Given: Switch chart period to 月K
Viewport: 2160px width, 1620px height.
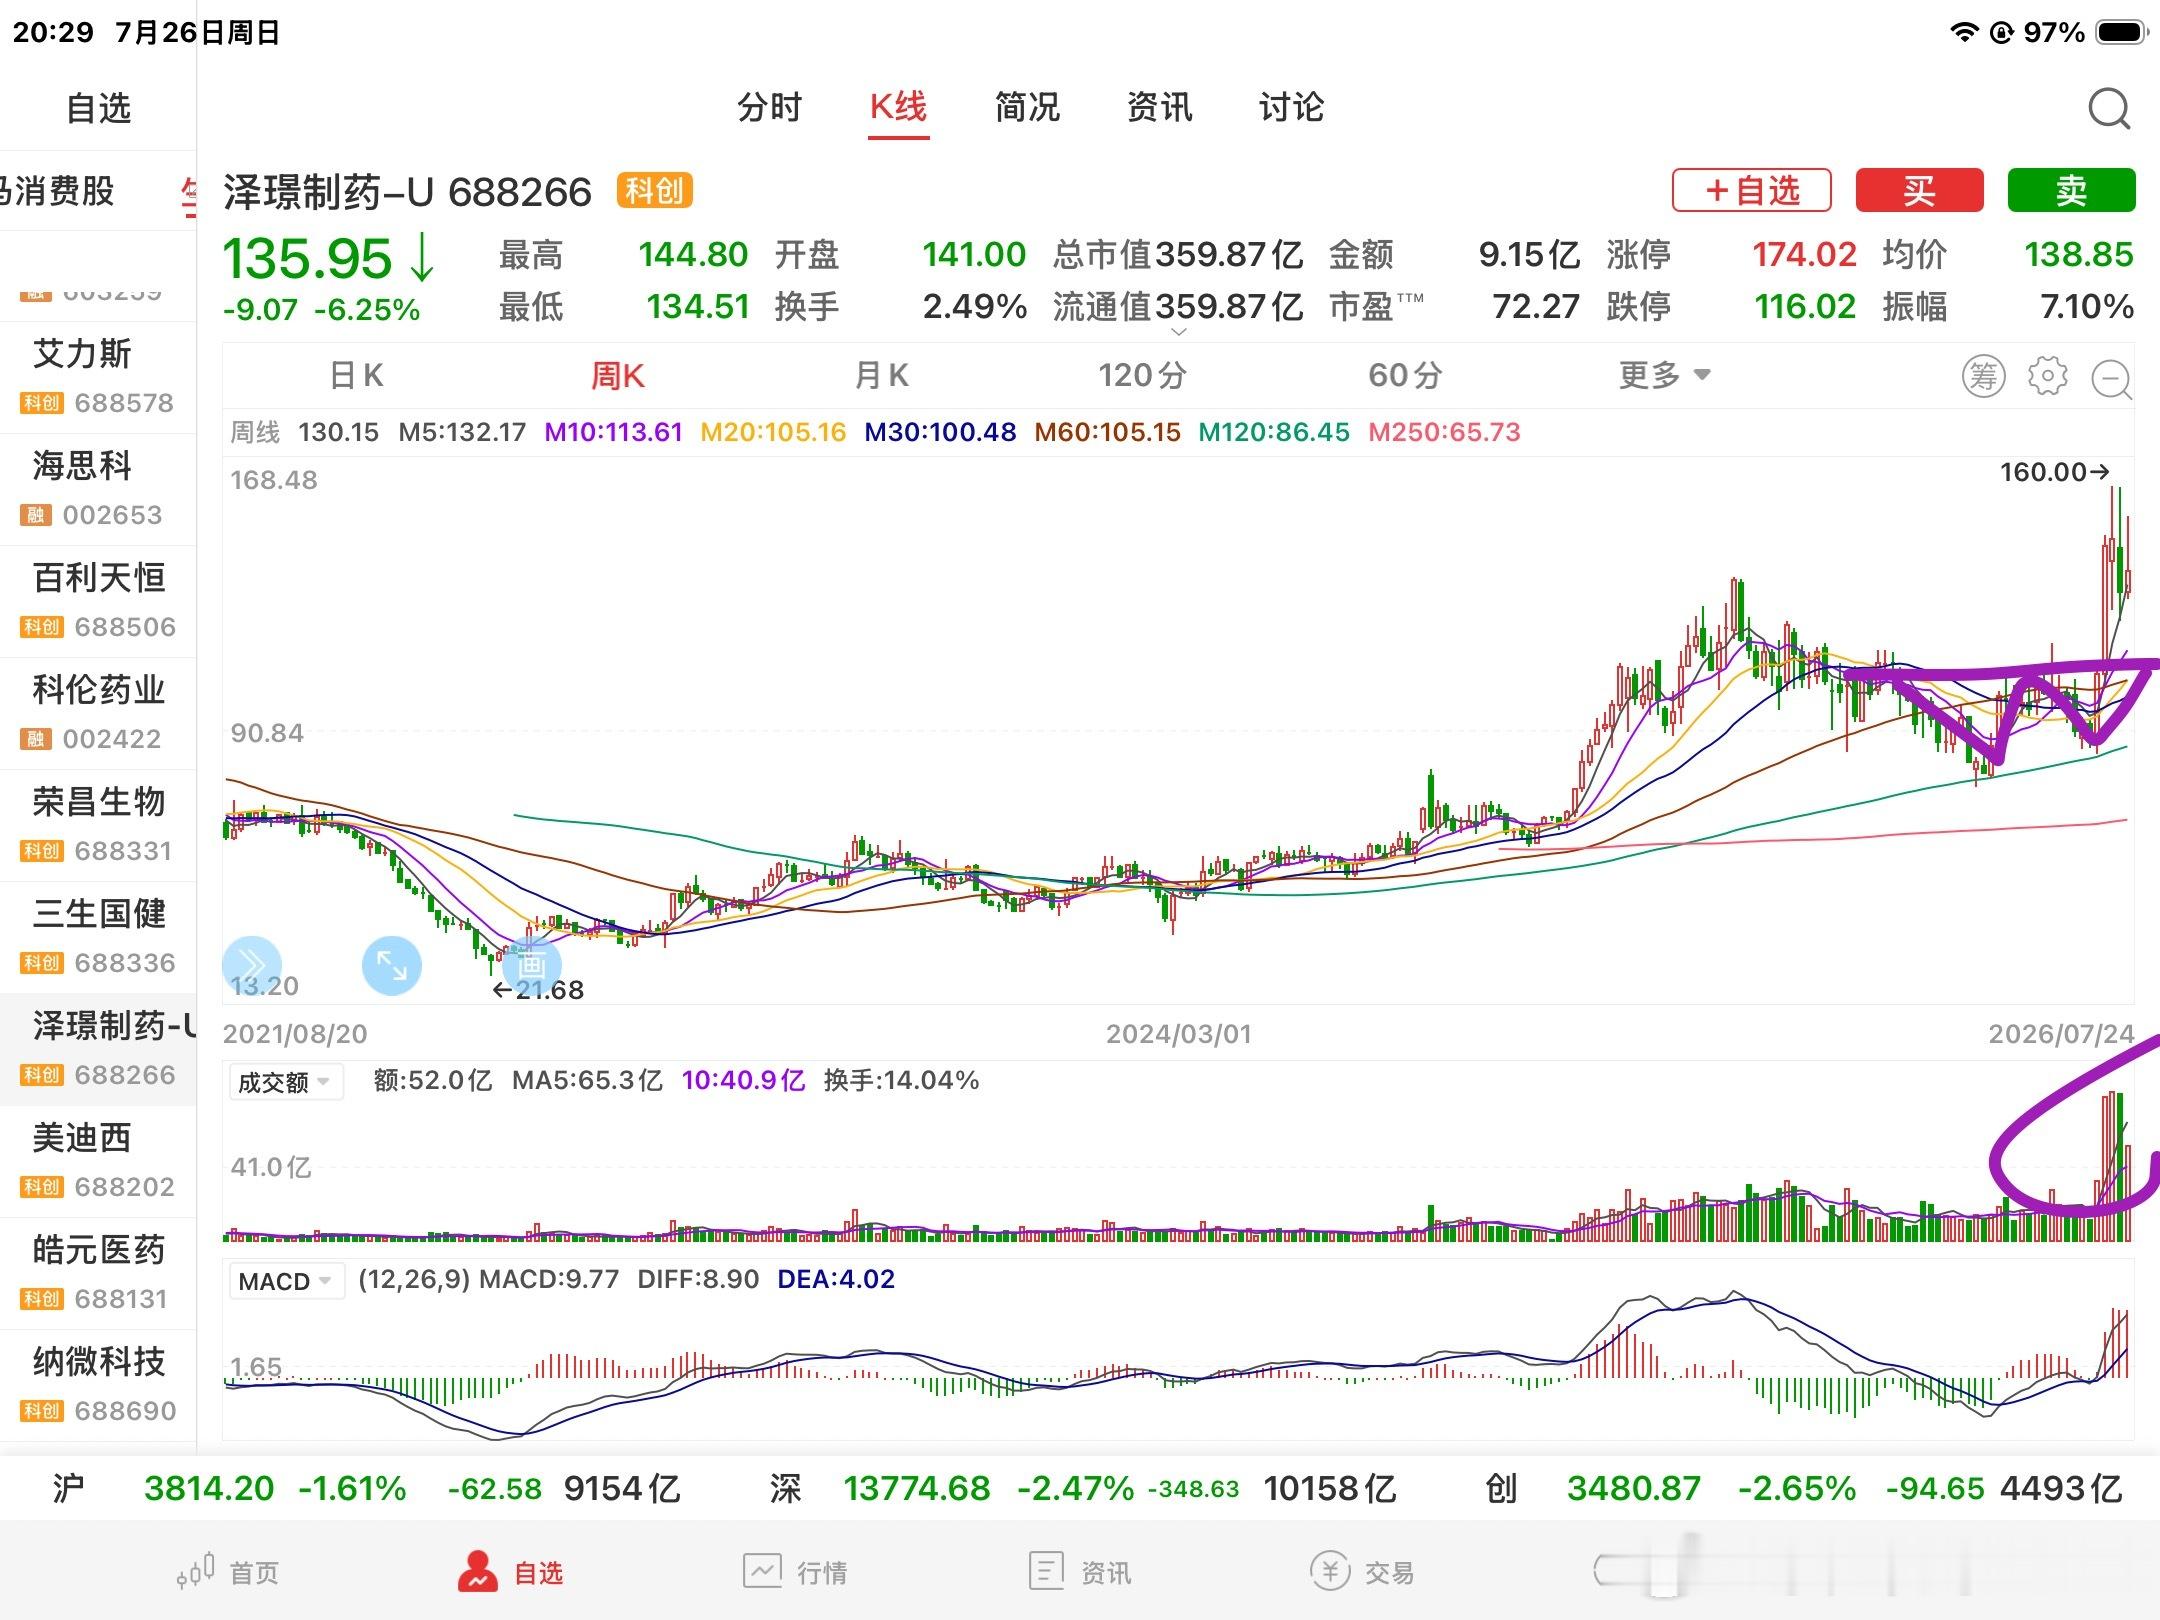Looking at the screenshot, I should (x=881, y=376).
